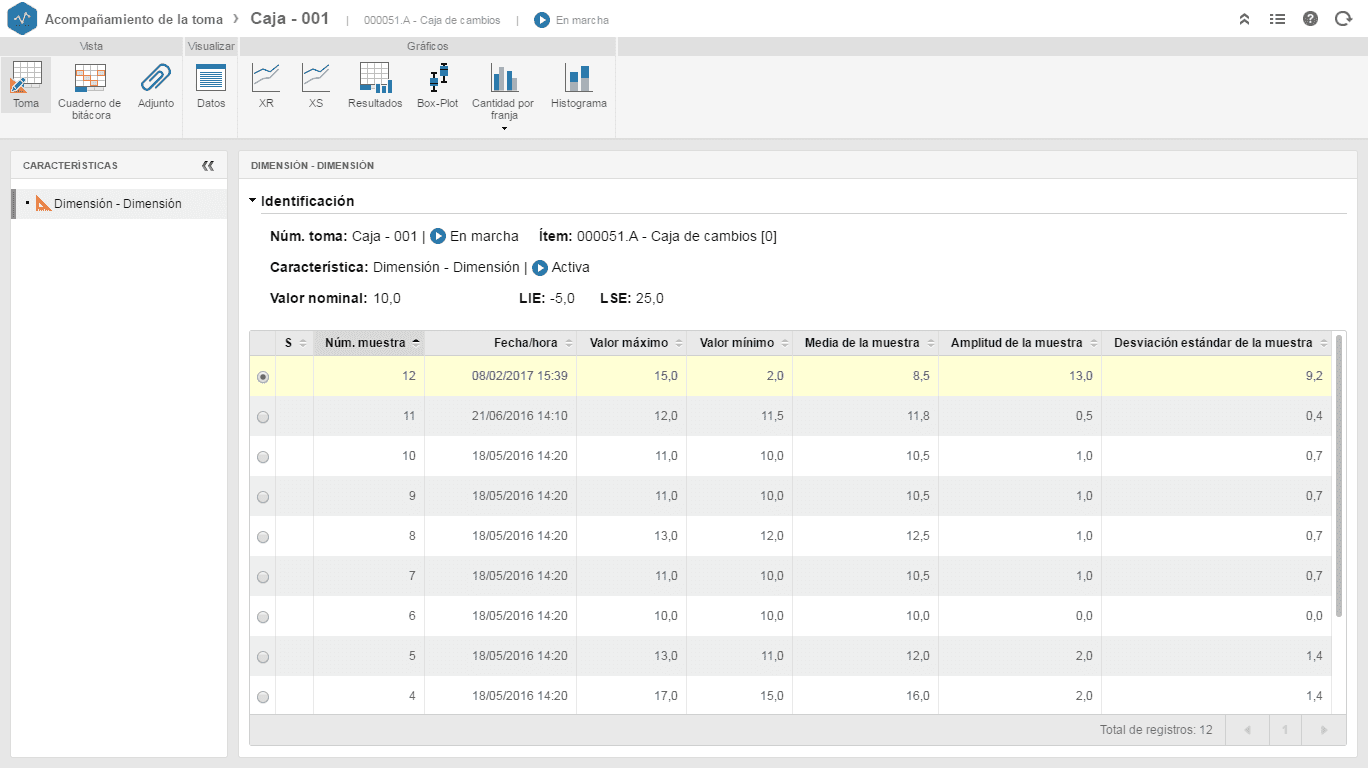Click Valor nominal 10,0 value
1368x768 pixels.
point(387,298)
